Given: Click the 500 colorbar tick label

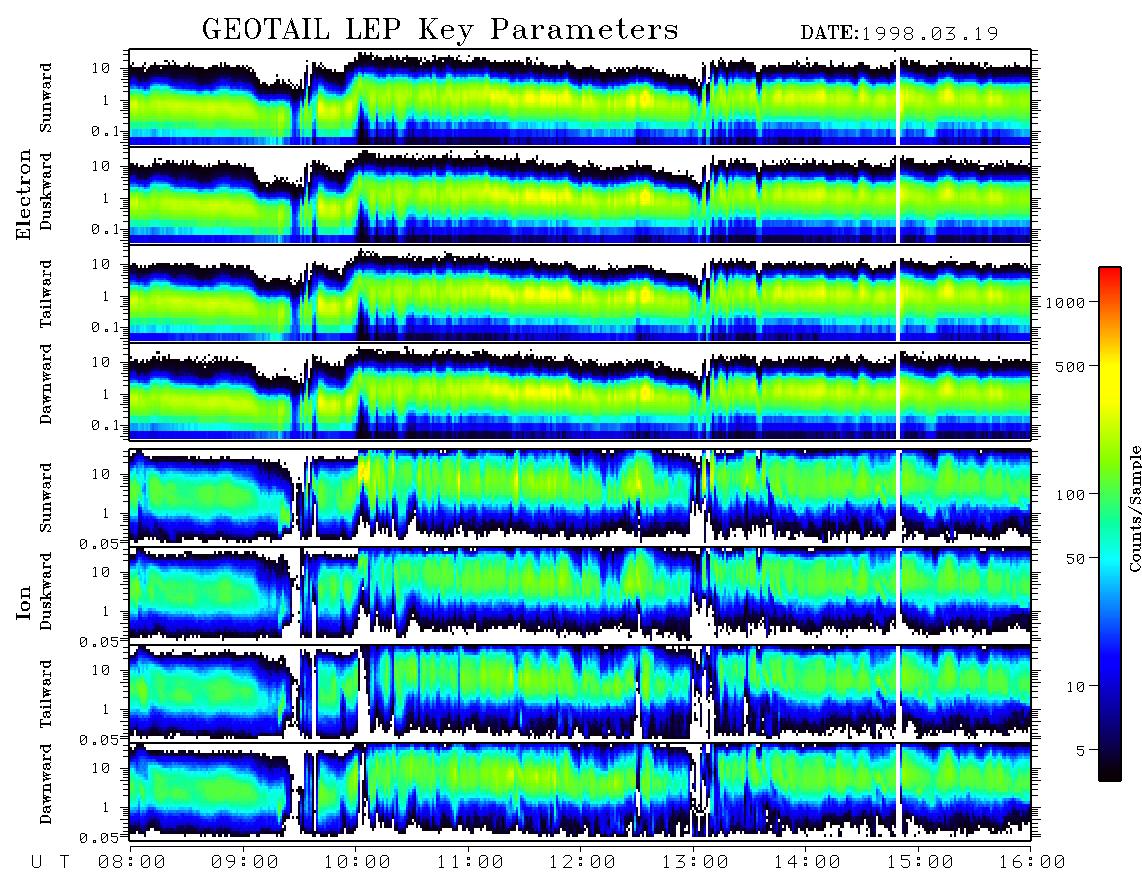Looking at the screenshot, I should pos(1070,366).
